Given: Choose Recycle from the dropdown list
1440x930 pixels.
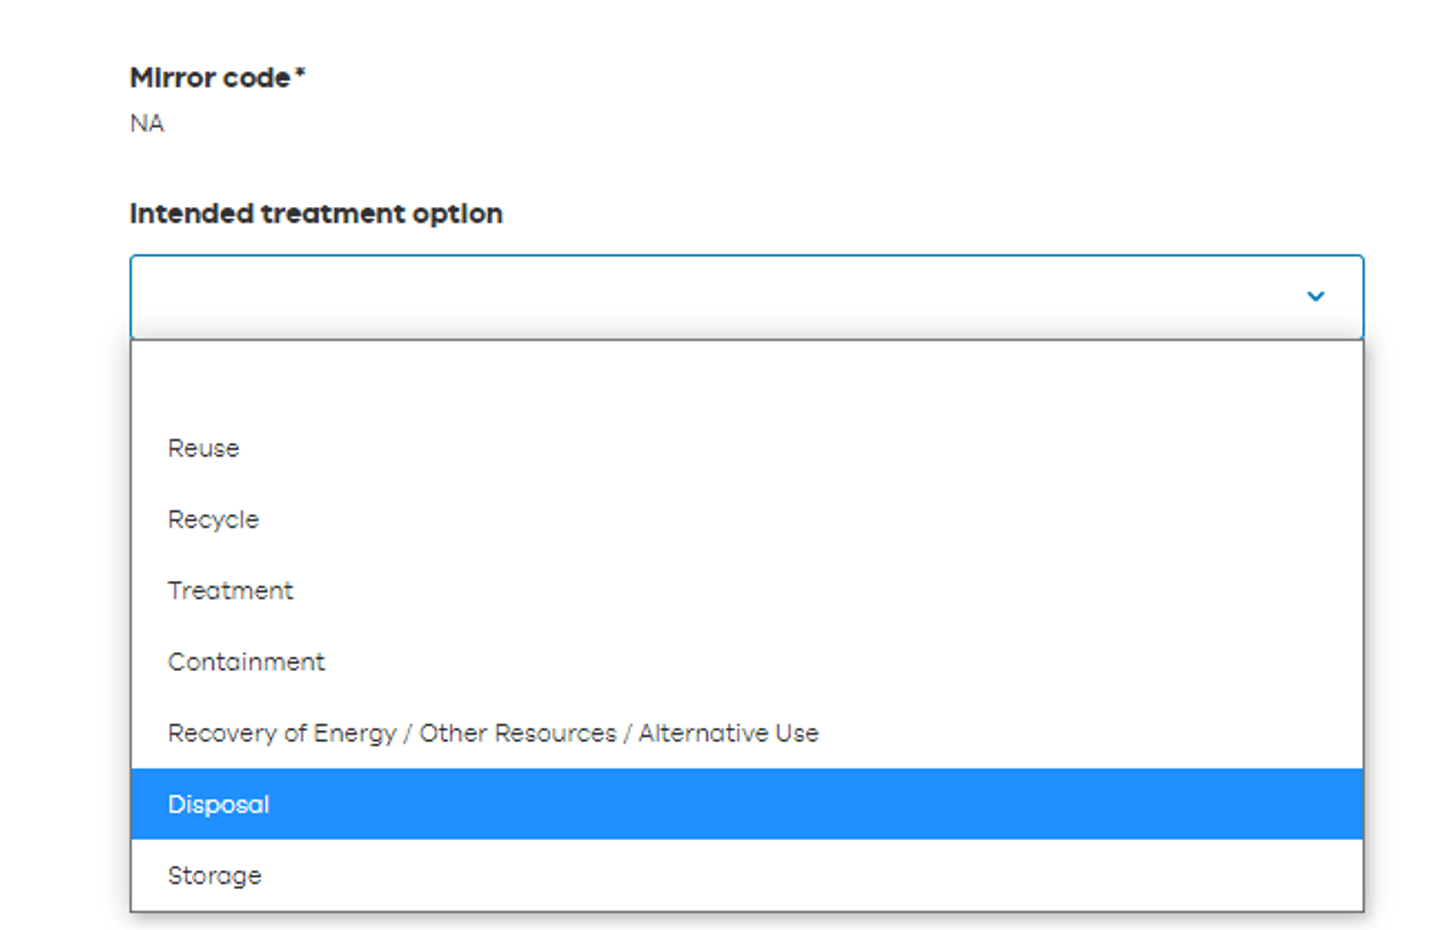Looking at the screenshot, I should [x=213, y=520].
